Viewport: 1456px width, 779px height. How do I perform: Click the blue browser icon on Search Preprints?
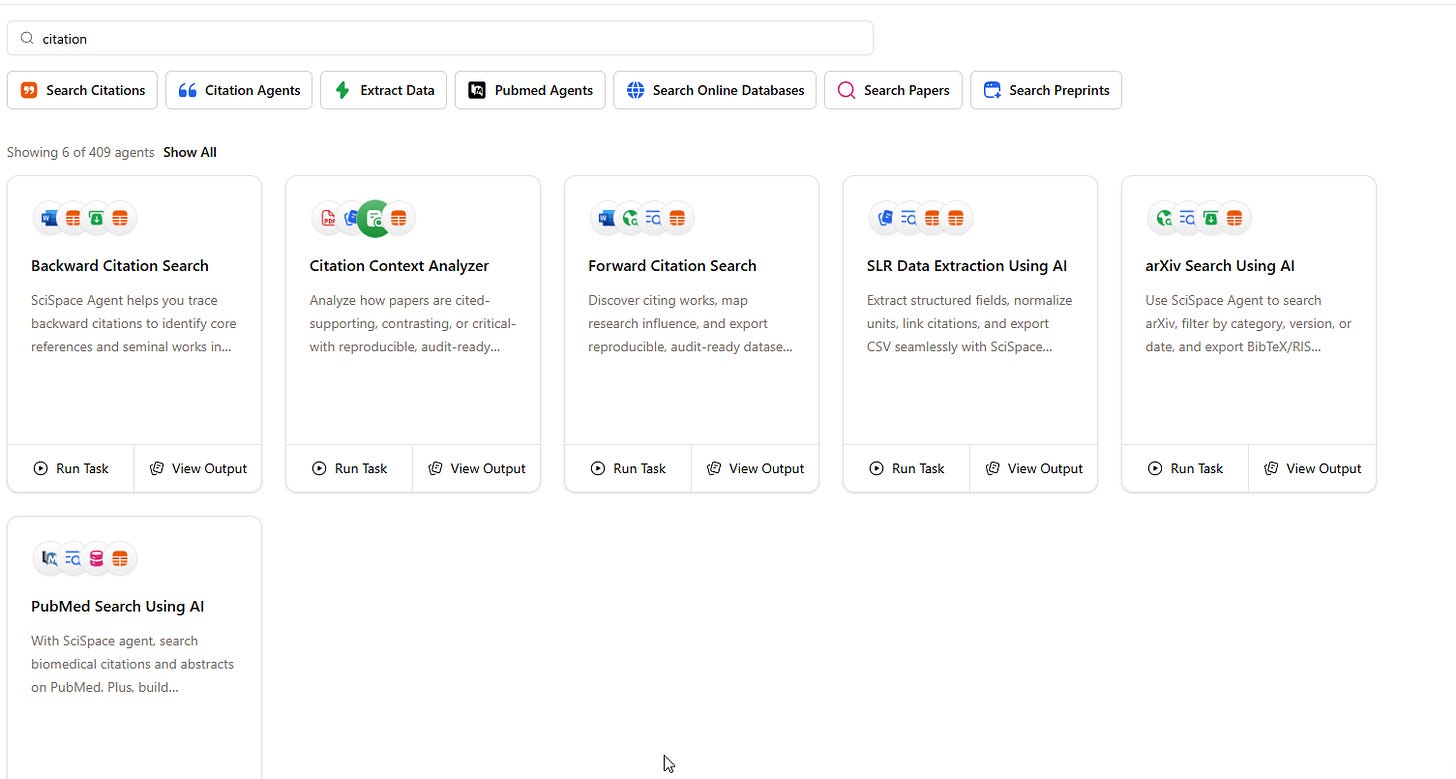coord(992,90)
